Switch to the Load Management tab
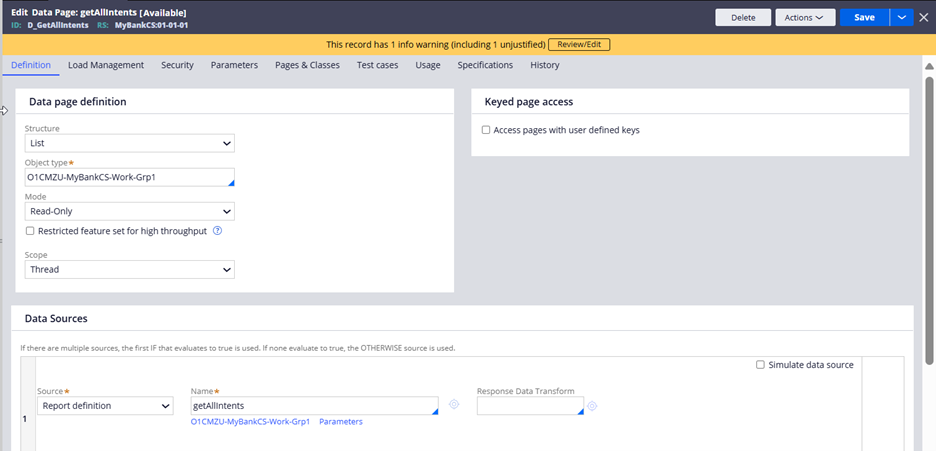The height and width of the screenshot is (451, 936). [106, 65]
